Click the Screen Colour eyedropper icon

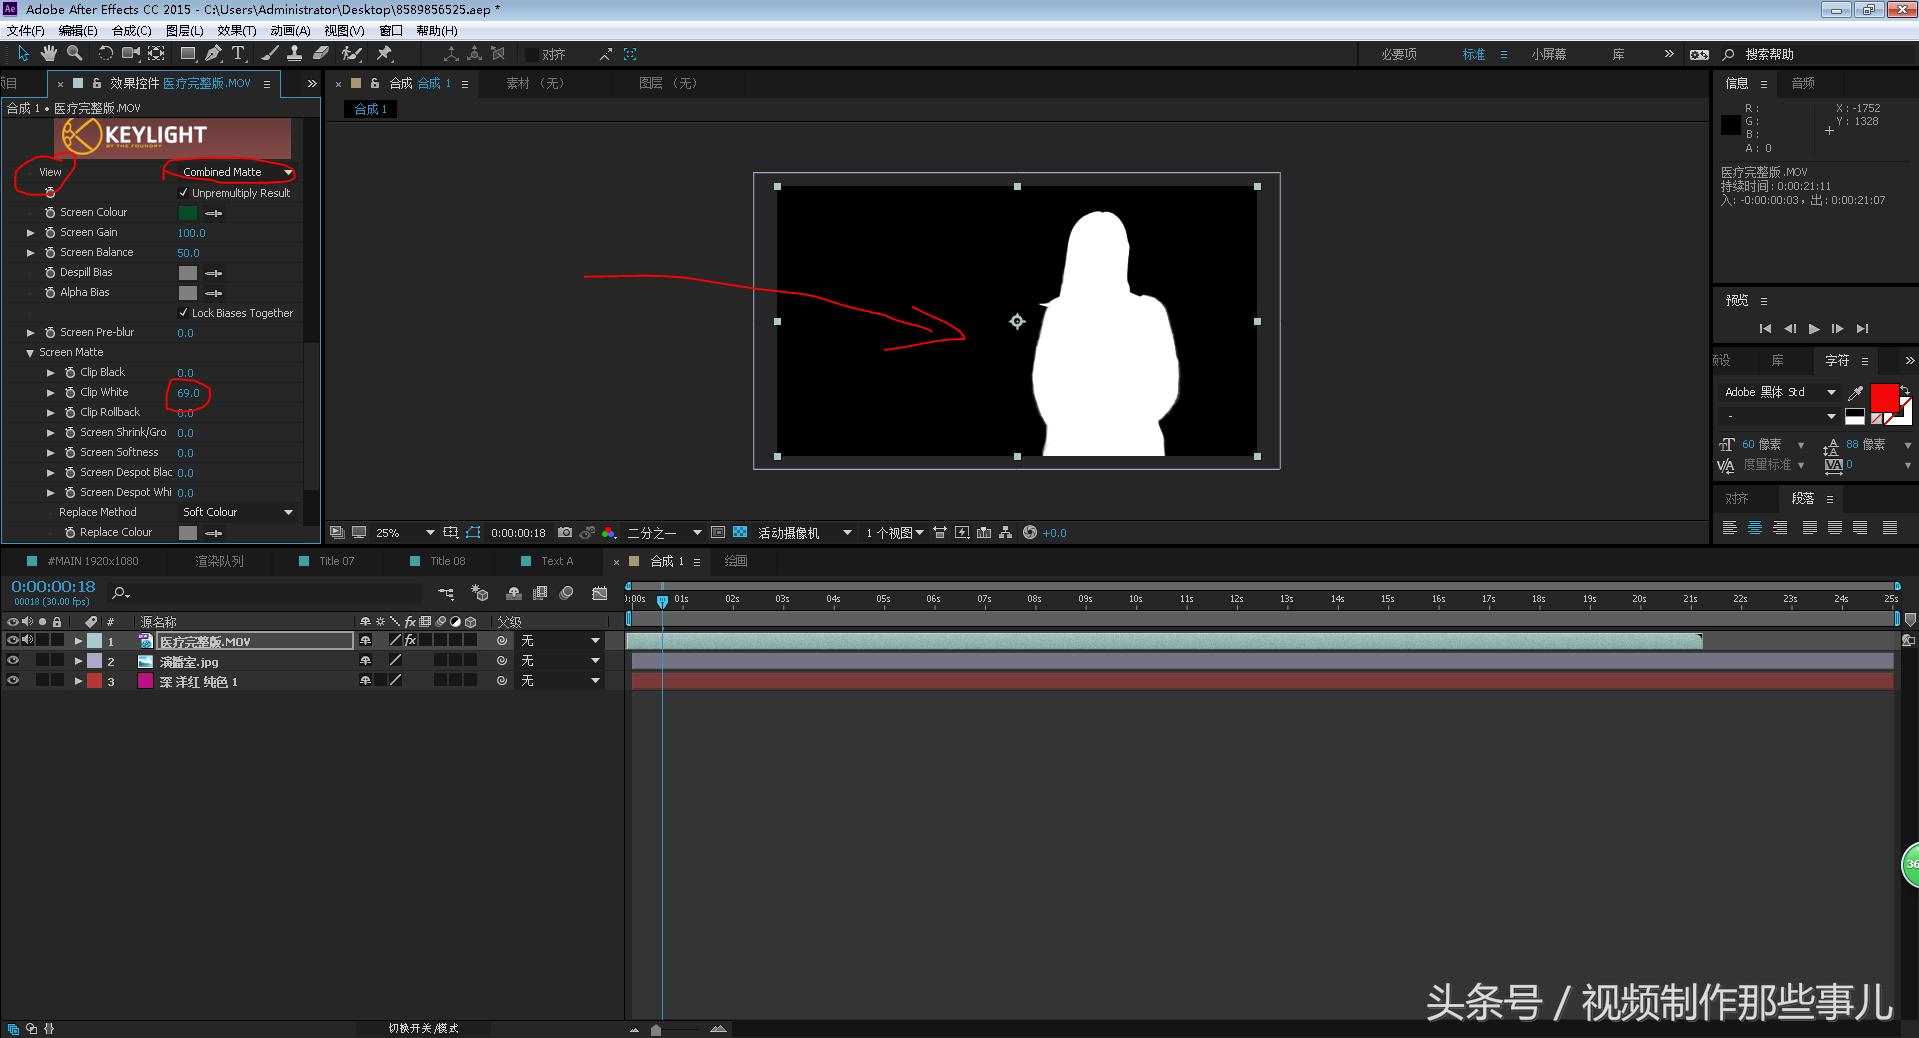pos(214,213)
